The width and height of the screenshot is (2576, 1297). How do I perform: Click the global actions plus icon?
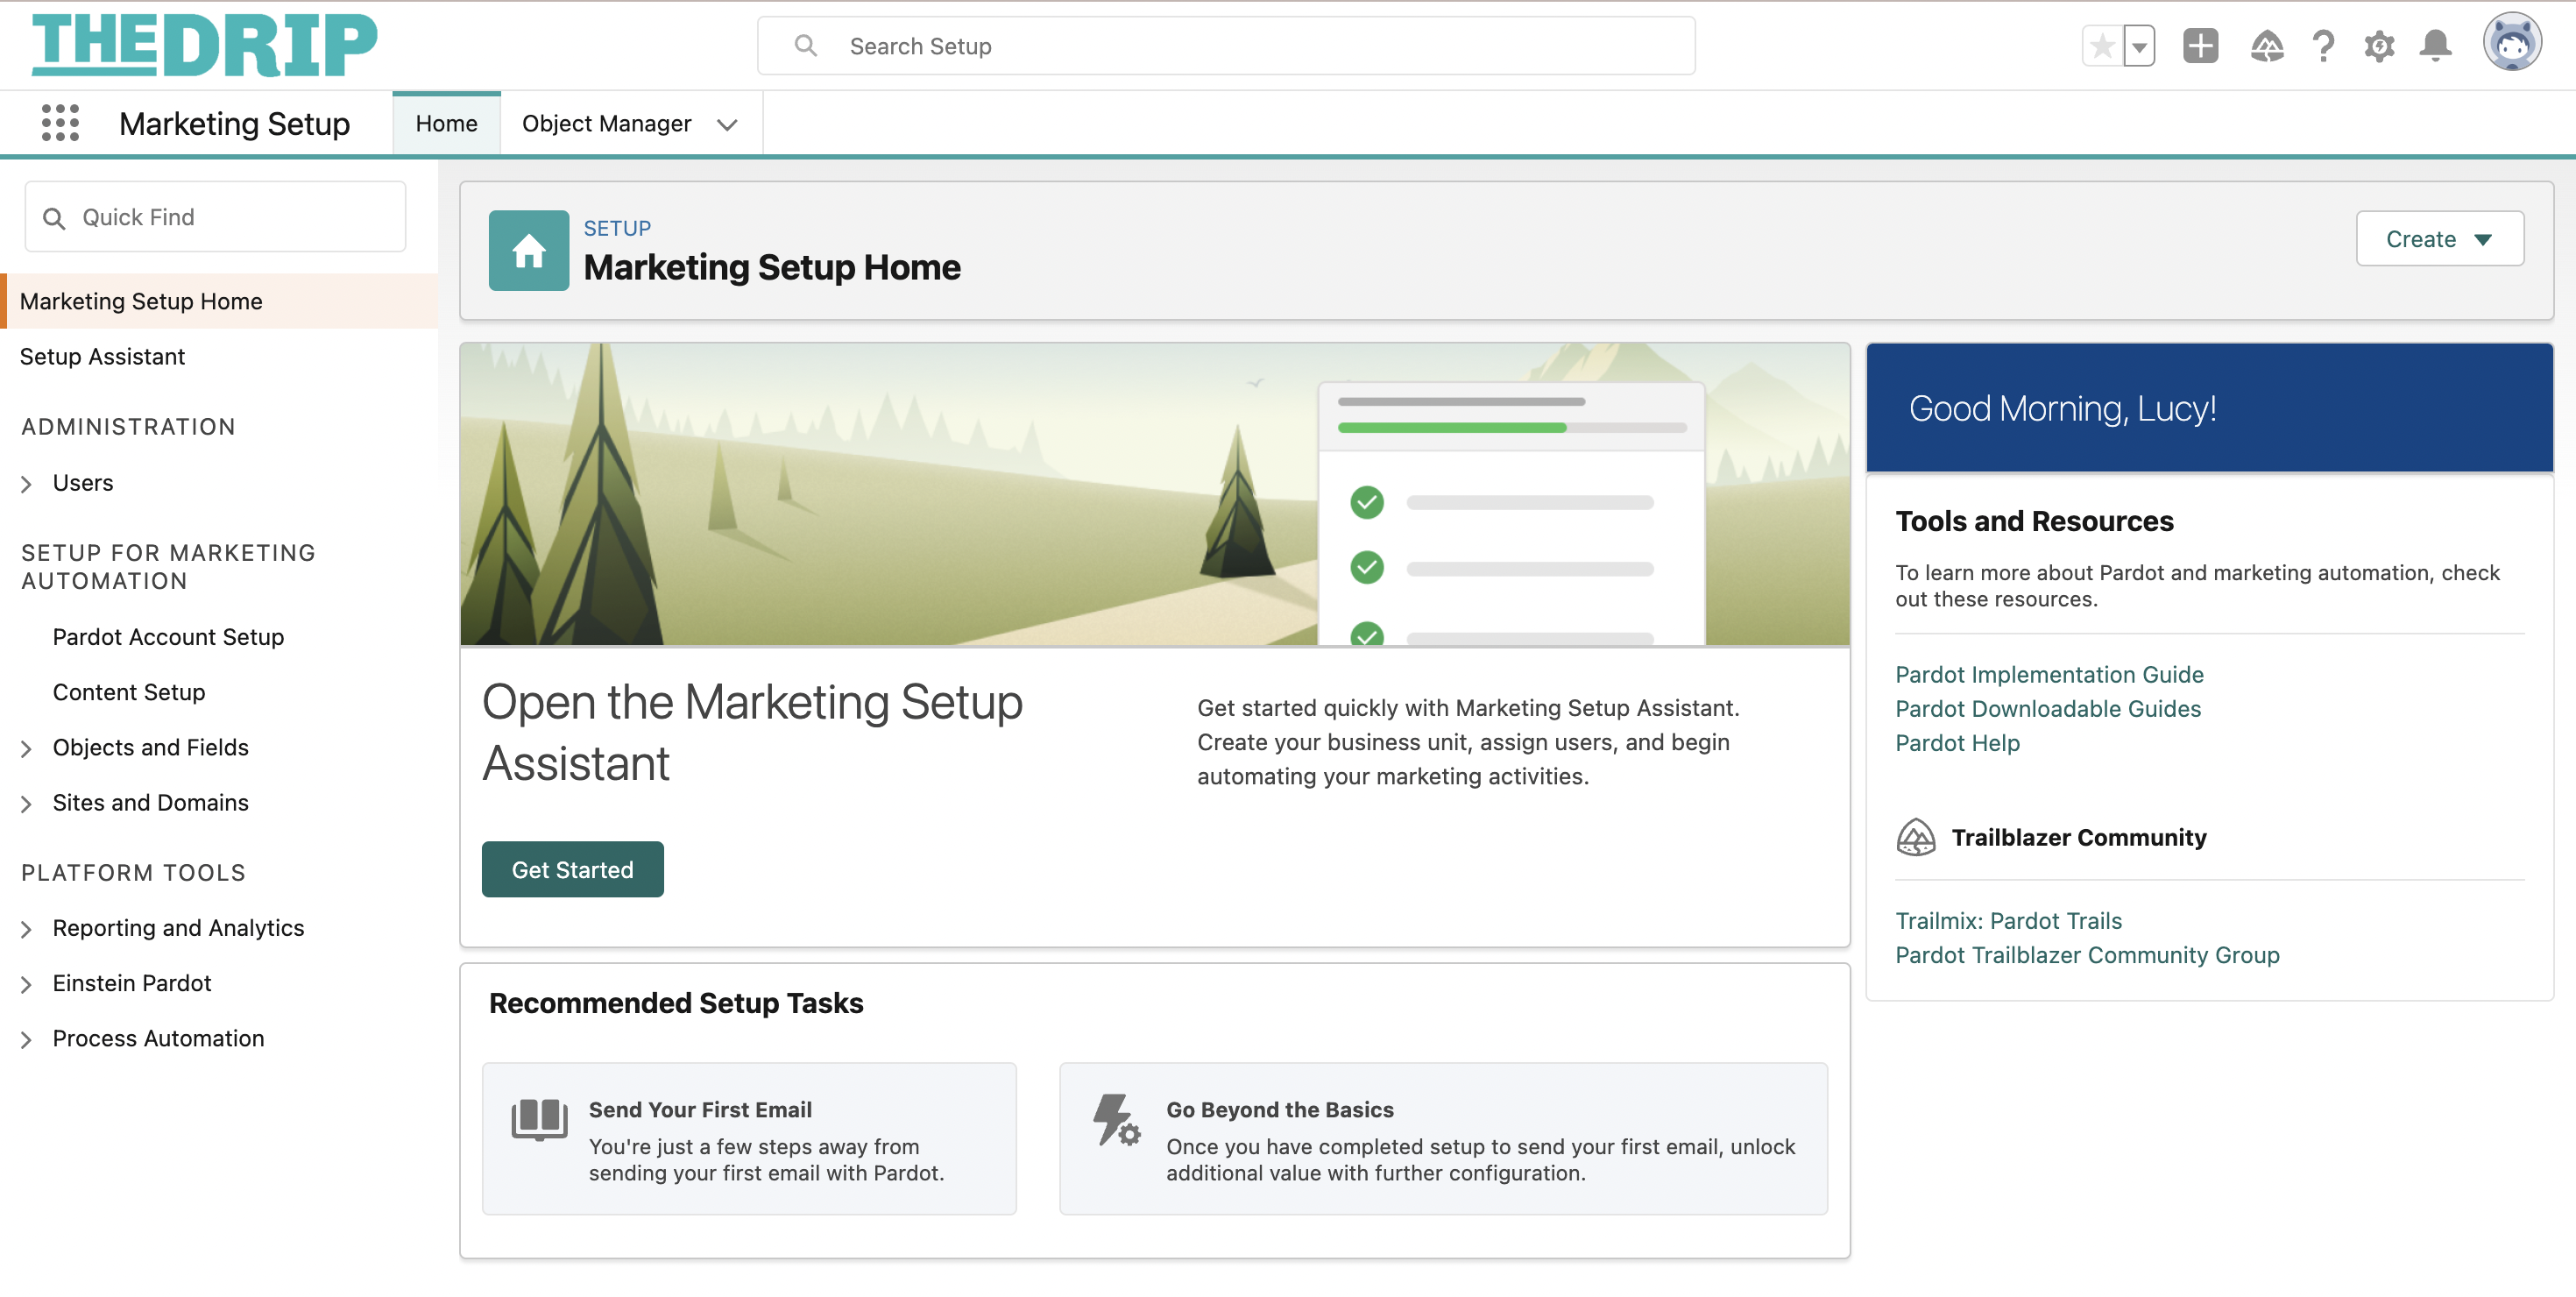click(2200, 46)
